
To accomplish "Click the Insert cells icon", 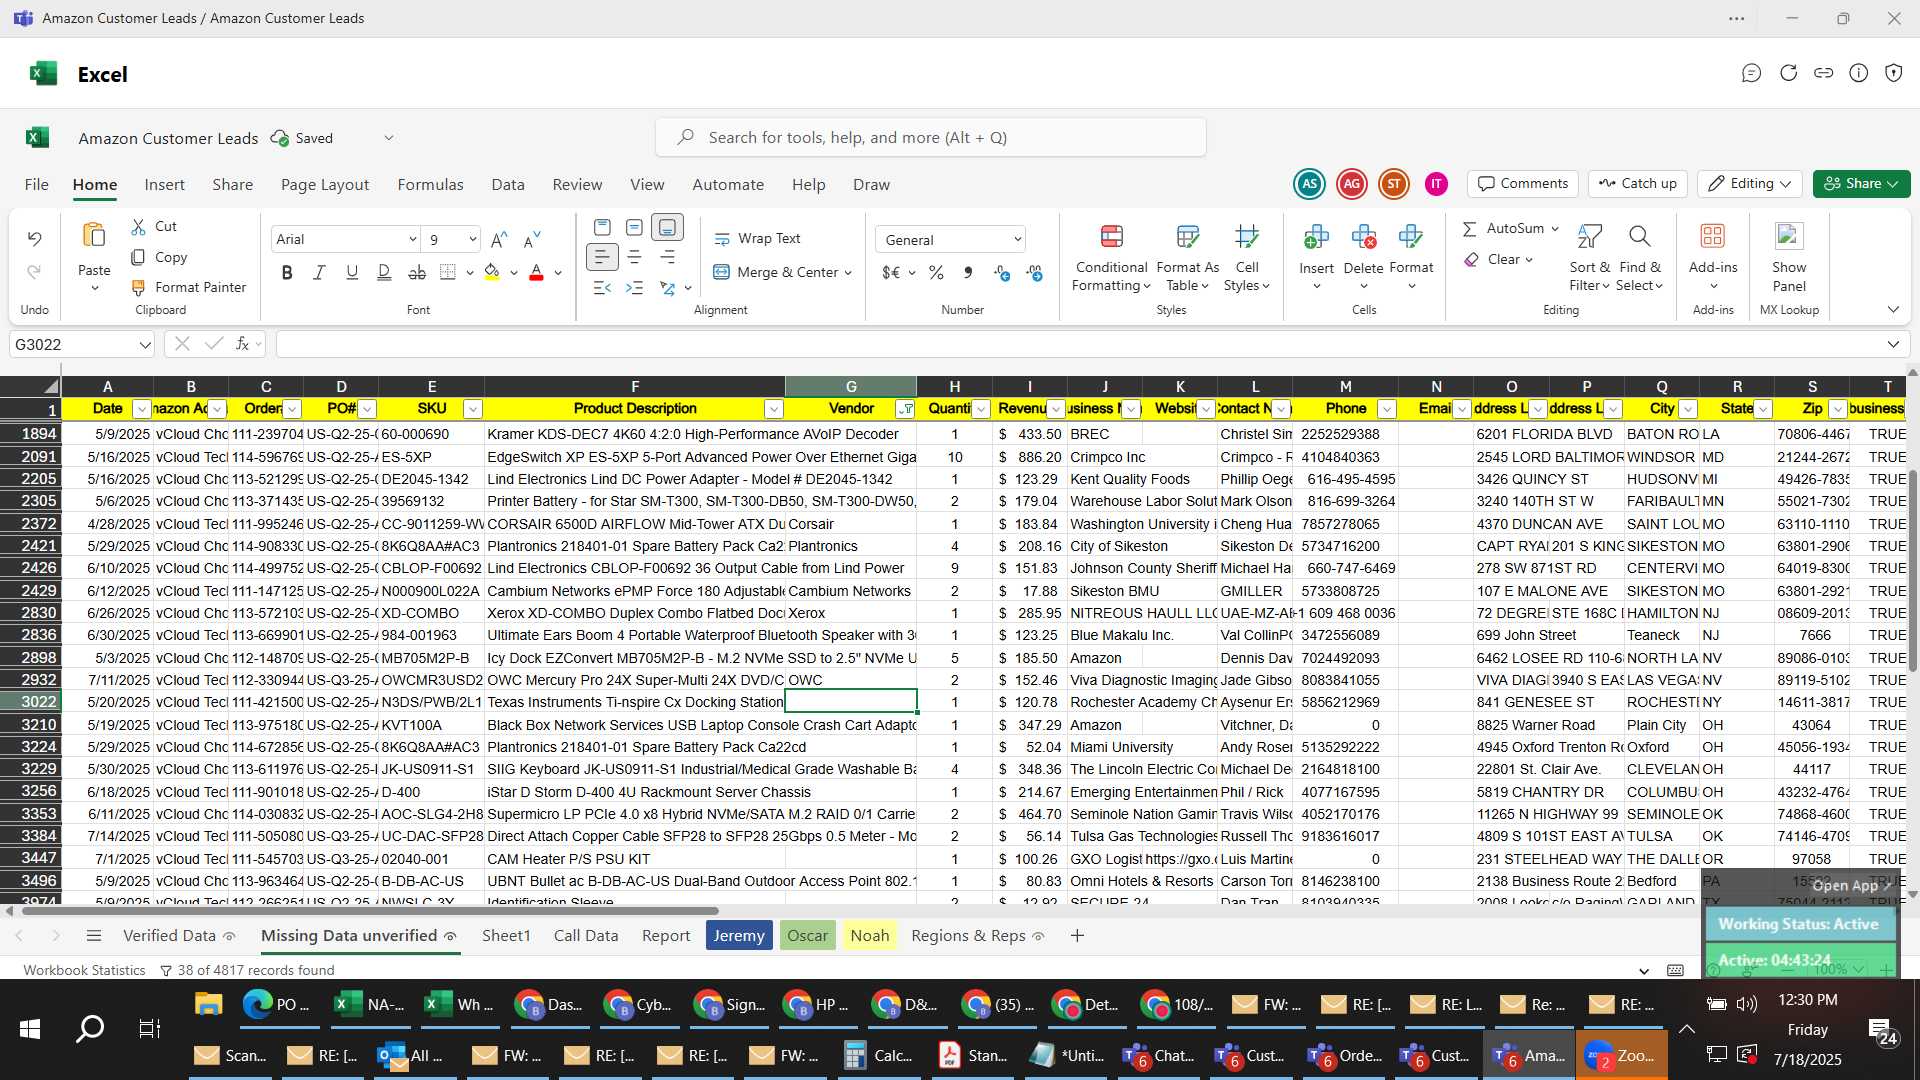I will [x=1316, y=237].
